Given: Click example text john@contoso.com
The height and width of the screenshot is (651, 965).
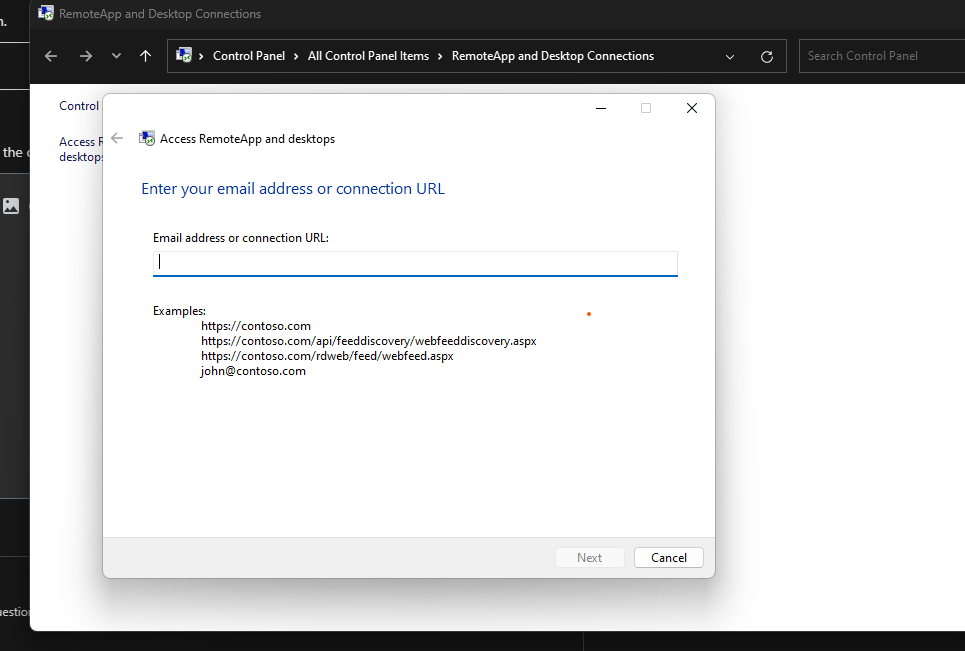Looking at the screenshot, I should 253,371.
